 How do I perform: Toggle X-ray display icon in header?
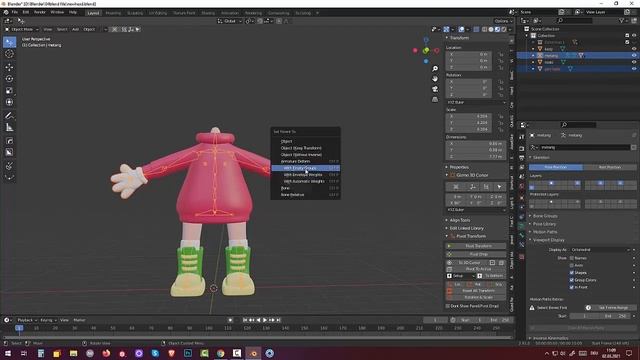[x=476, y=29]
